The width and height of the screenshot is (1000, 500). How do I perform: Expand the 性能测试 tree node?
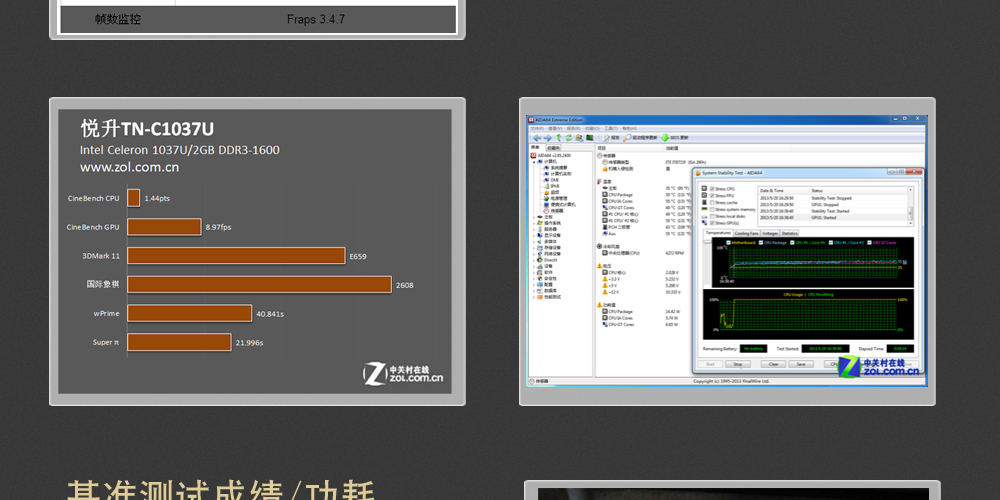(x=534, y=297)
